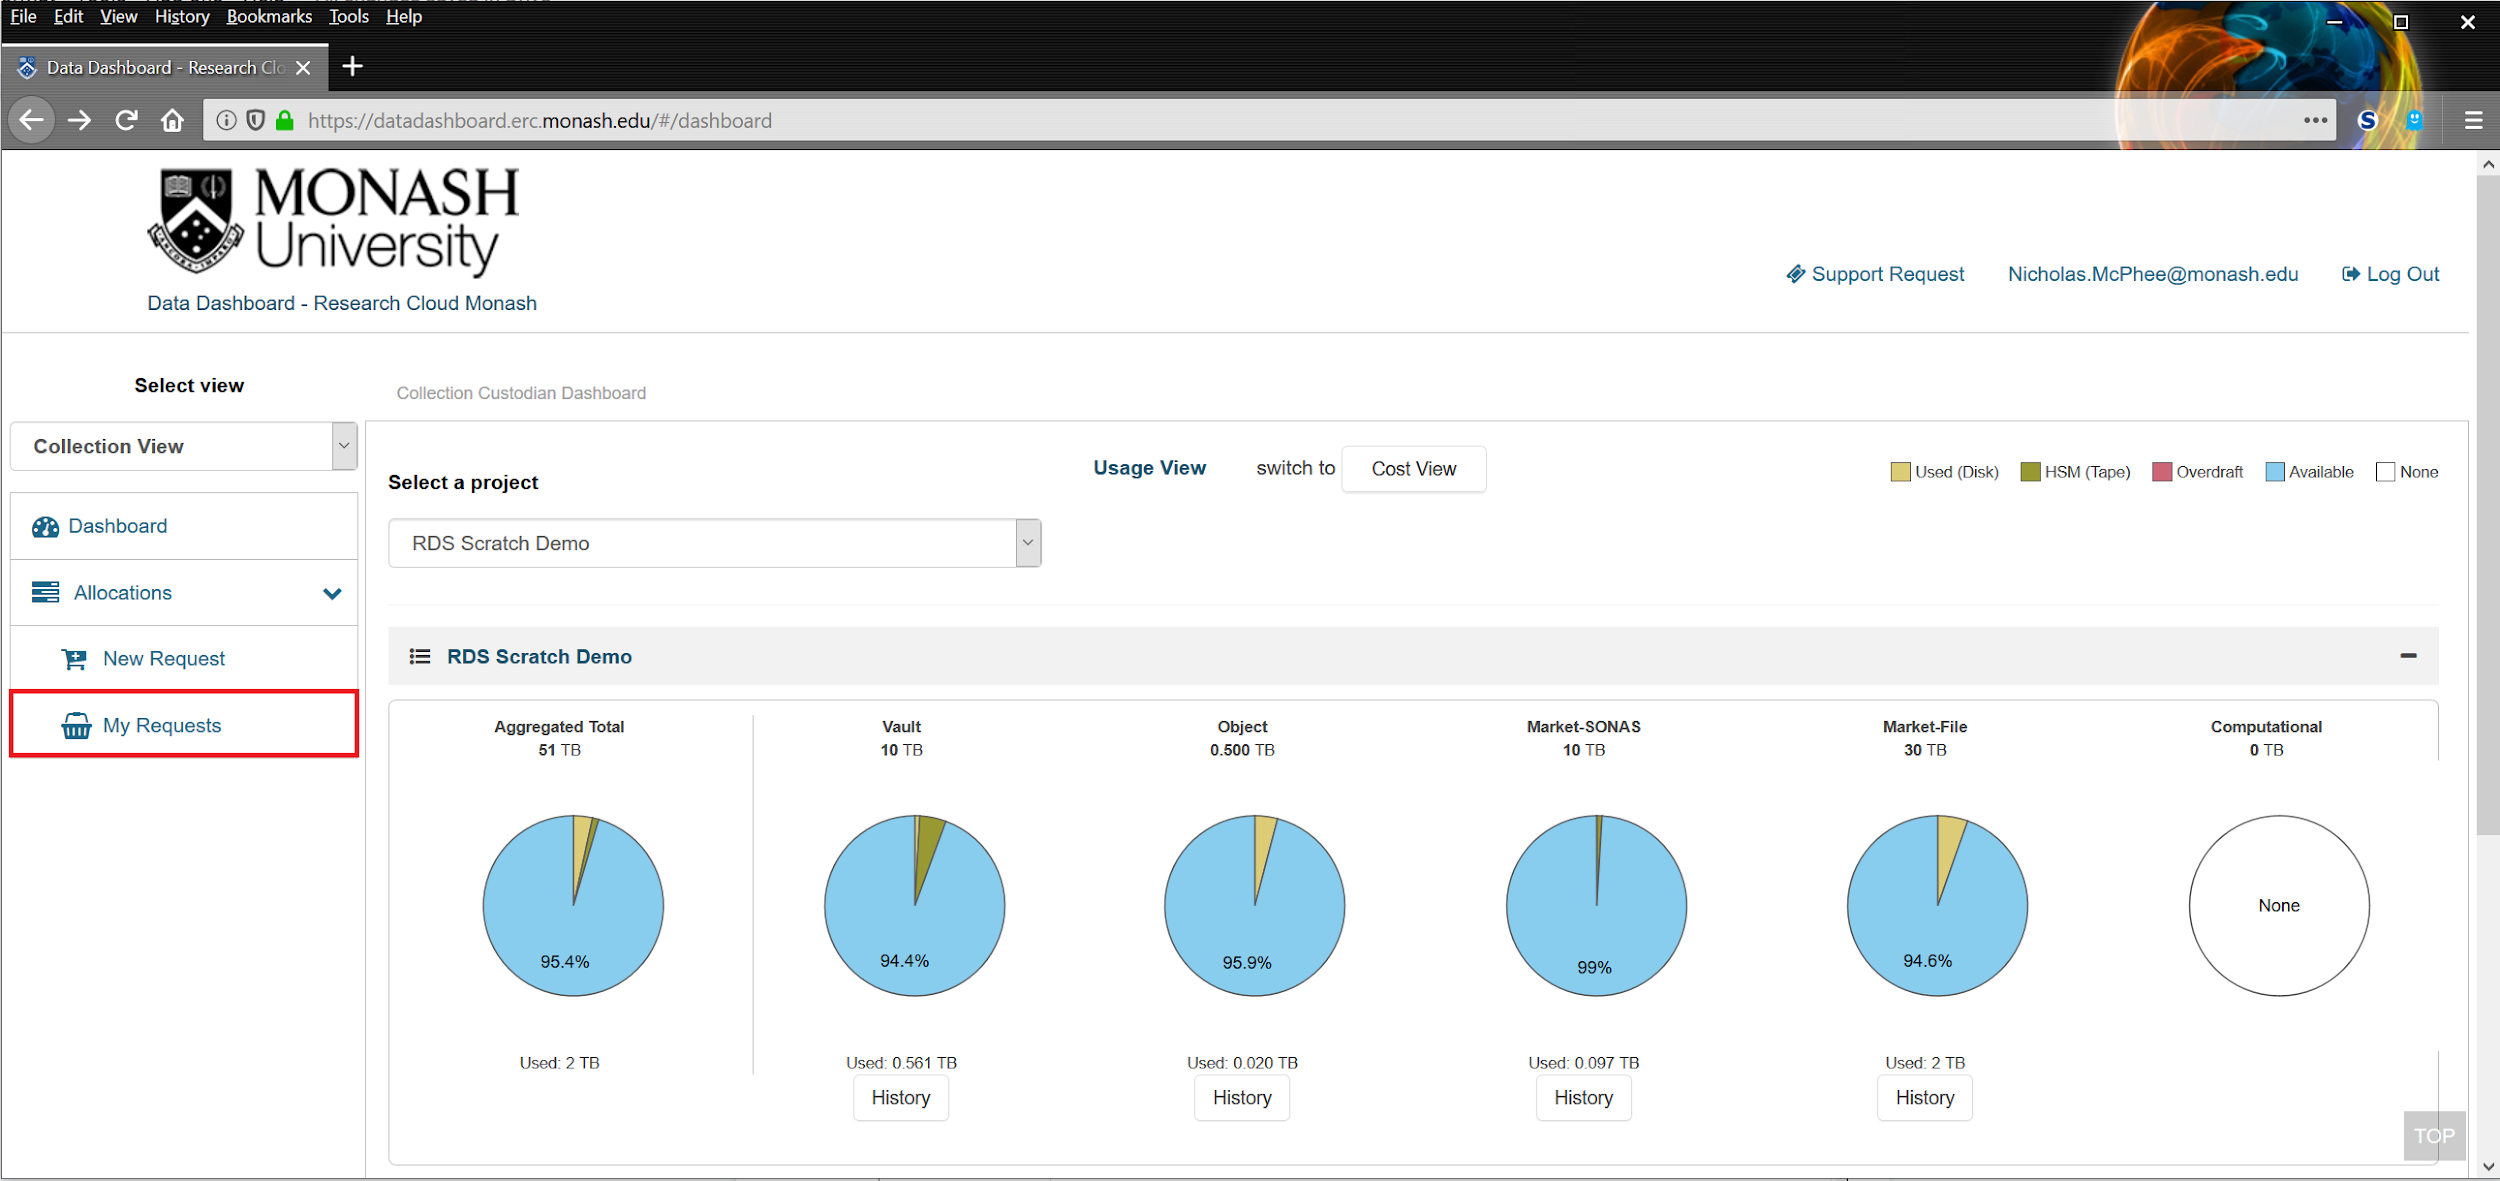Click the Used (Disk) legend color box
Screen dimensions: 2500x1181
coord(1900,472)
